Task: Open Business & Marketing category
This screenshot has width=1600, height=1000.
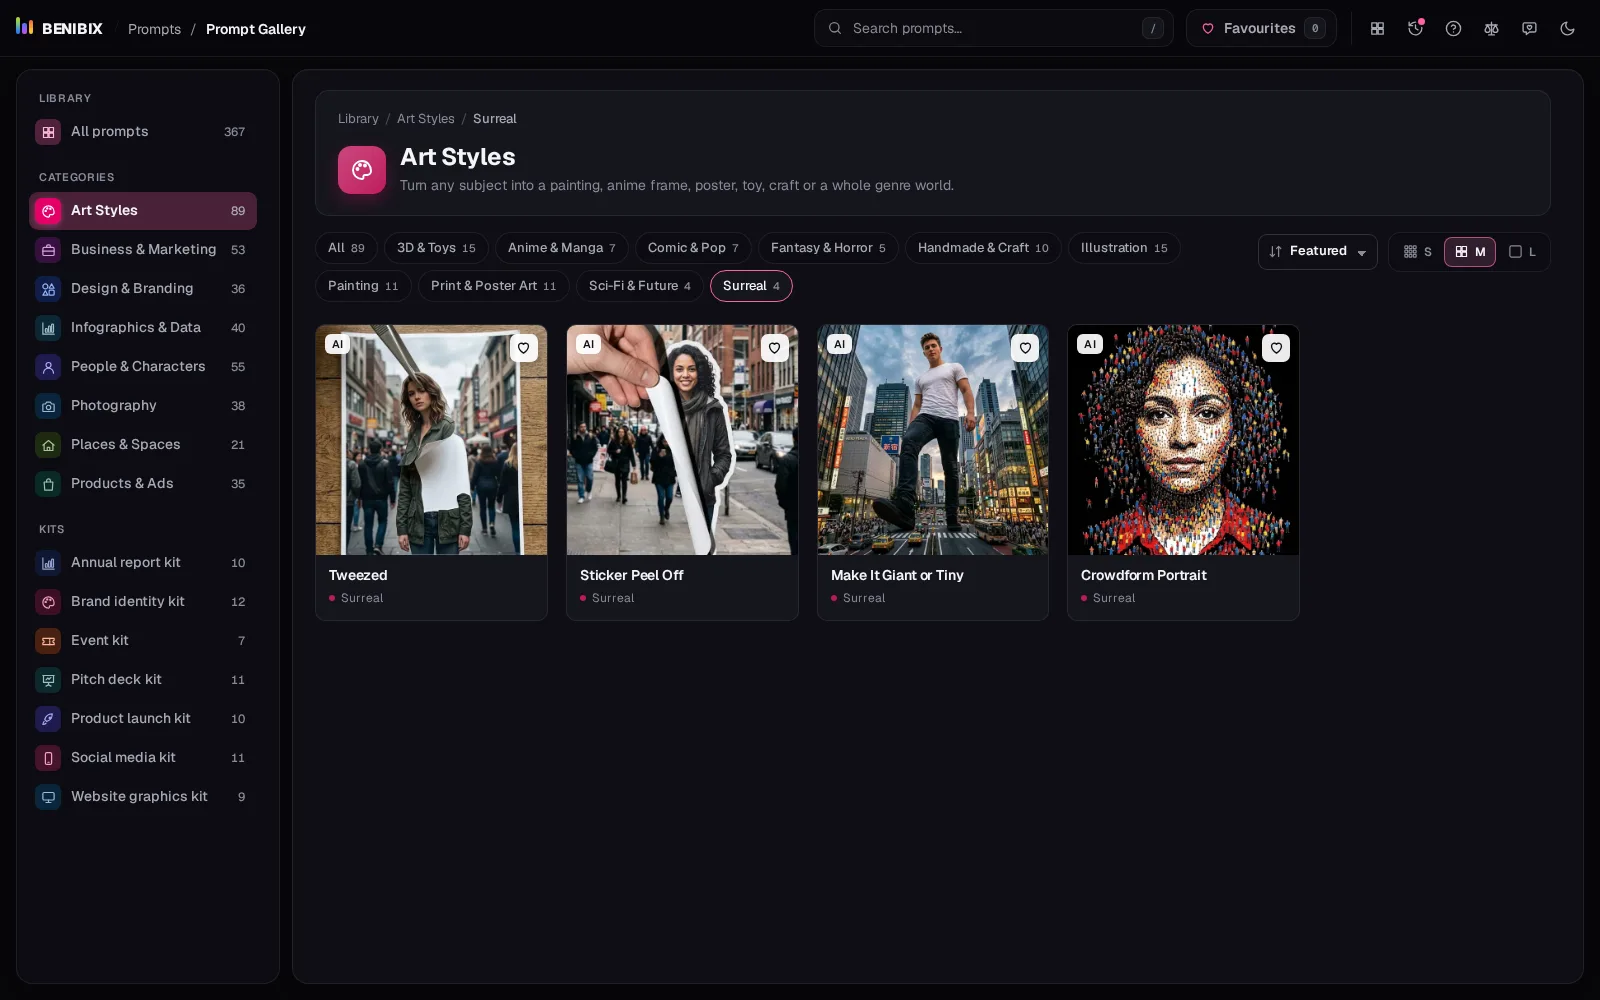Action: coord(143,250)
